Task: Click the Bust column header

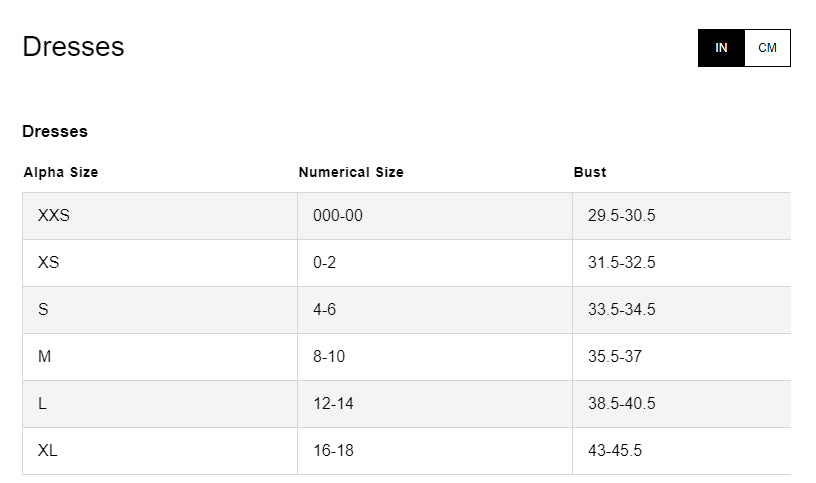Action: [x=590, y=172]
